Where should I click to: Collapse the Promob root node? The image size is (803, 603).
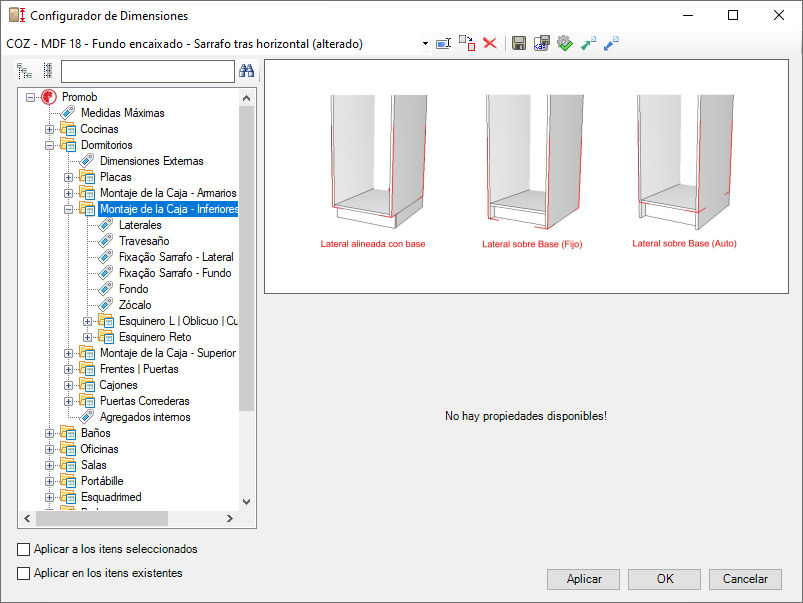click(x=31, y=97)
